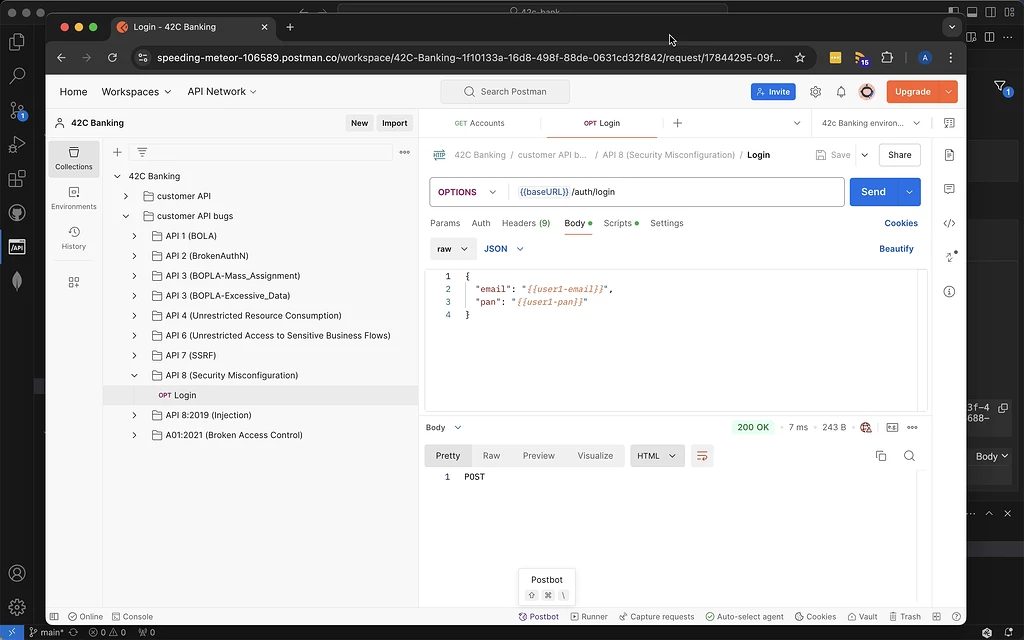Viewport: 1024px width, 640px height.
Task: Click the request URL input field
Action: 677,192
